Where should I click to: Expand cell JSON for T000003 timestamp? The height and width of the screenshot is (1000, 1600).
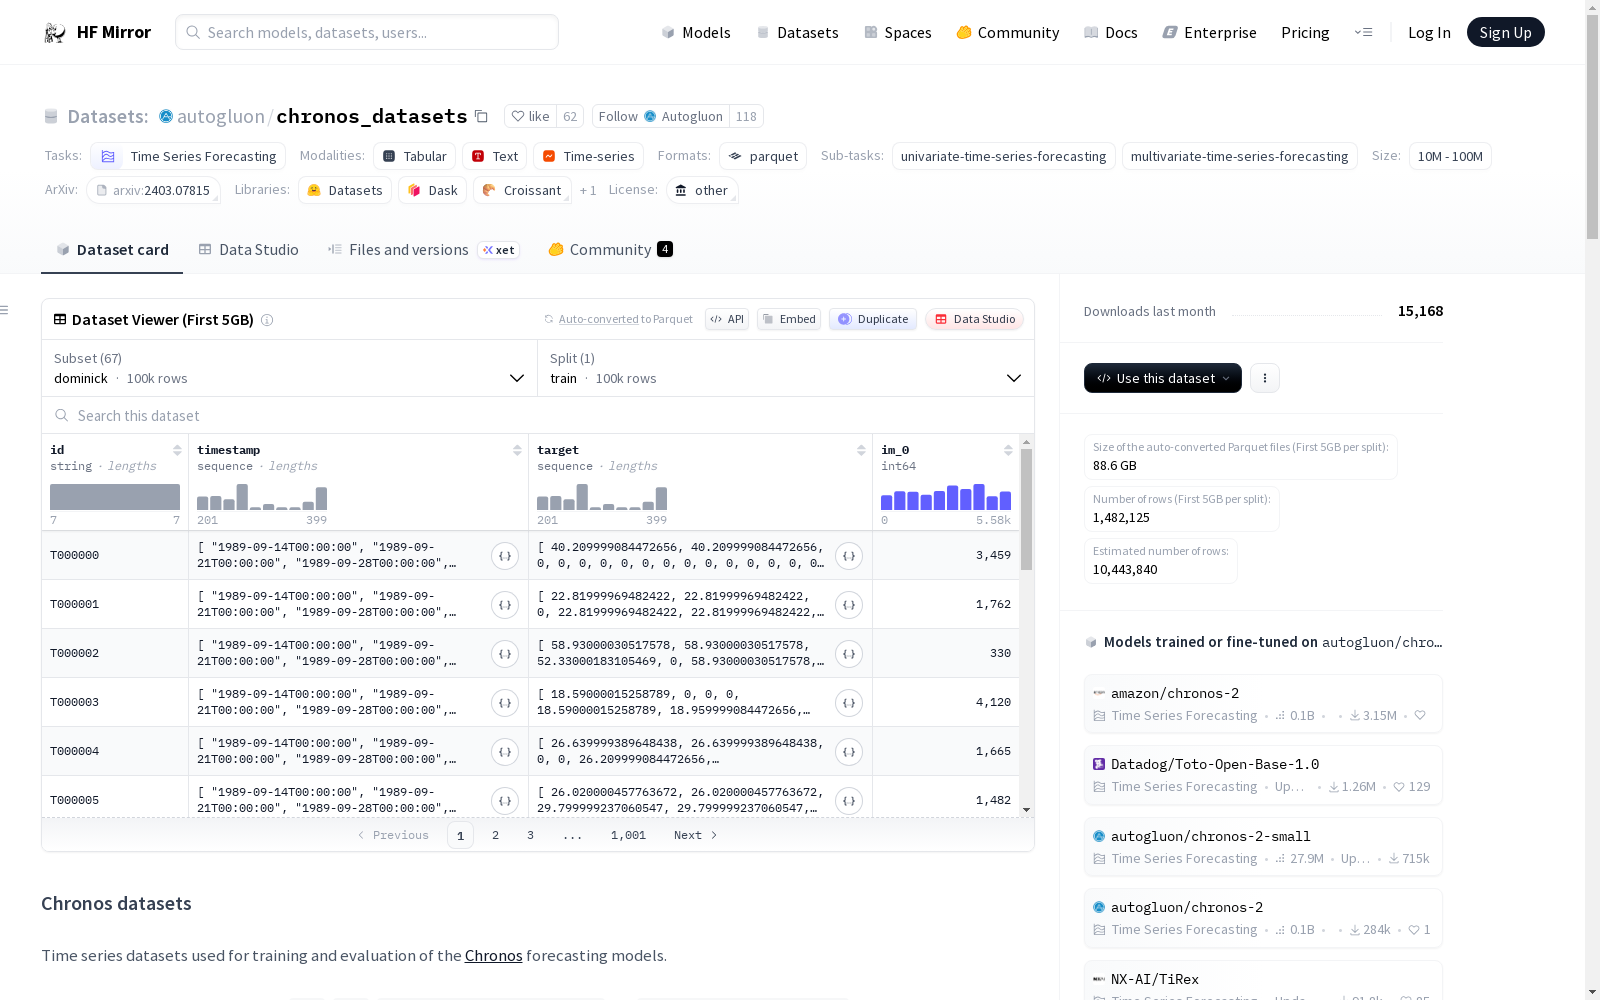click(x=505, y=703)
